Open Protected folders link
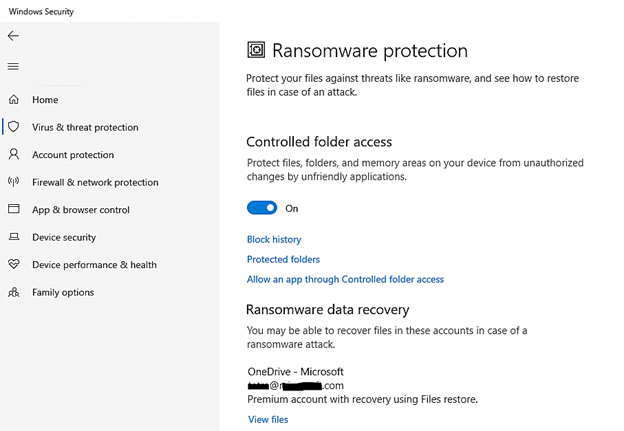Screen dimensions: 624x431 pyautogui.click(x=283, y=259)
